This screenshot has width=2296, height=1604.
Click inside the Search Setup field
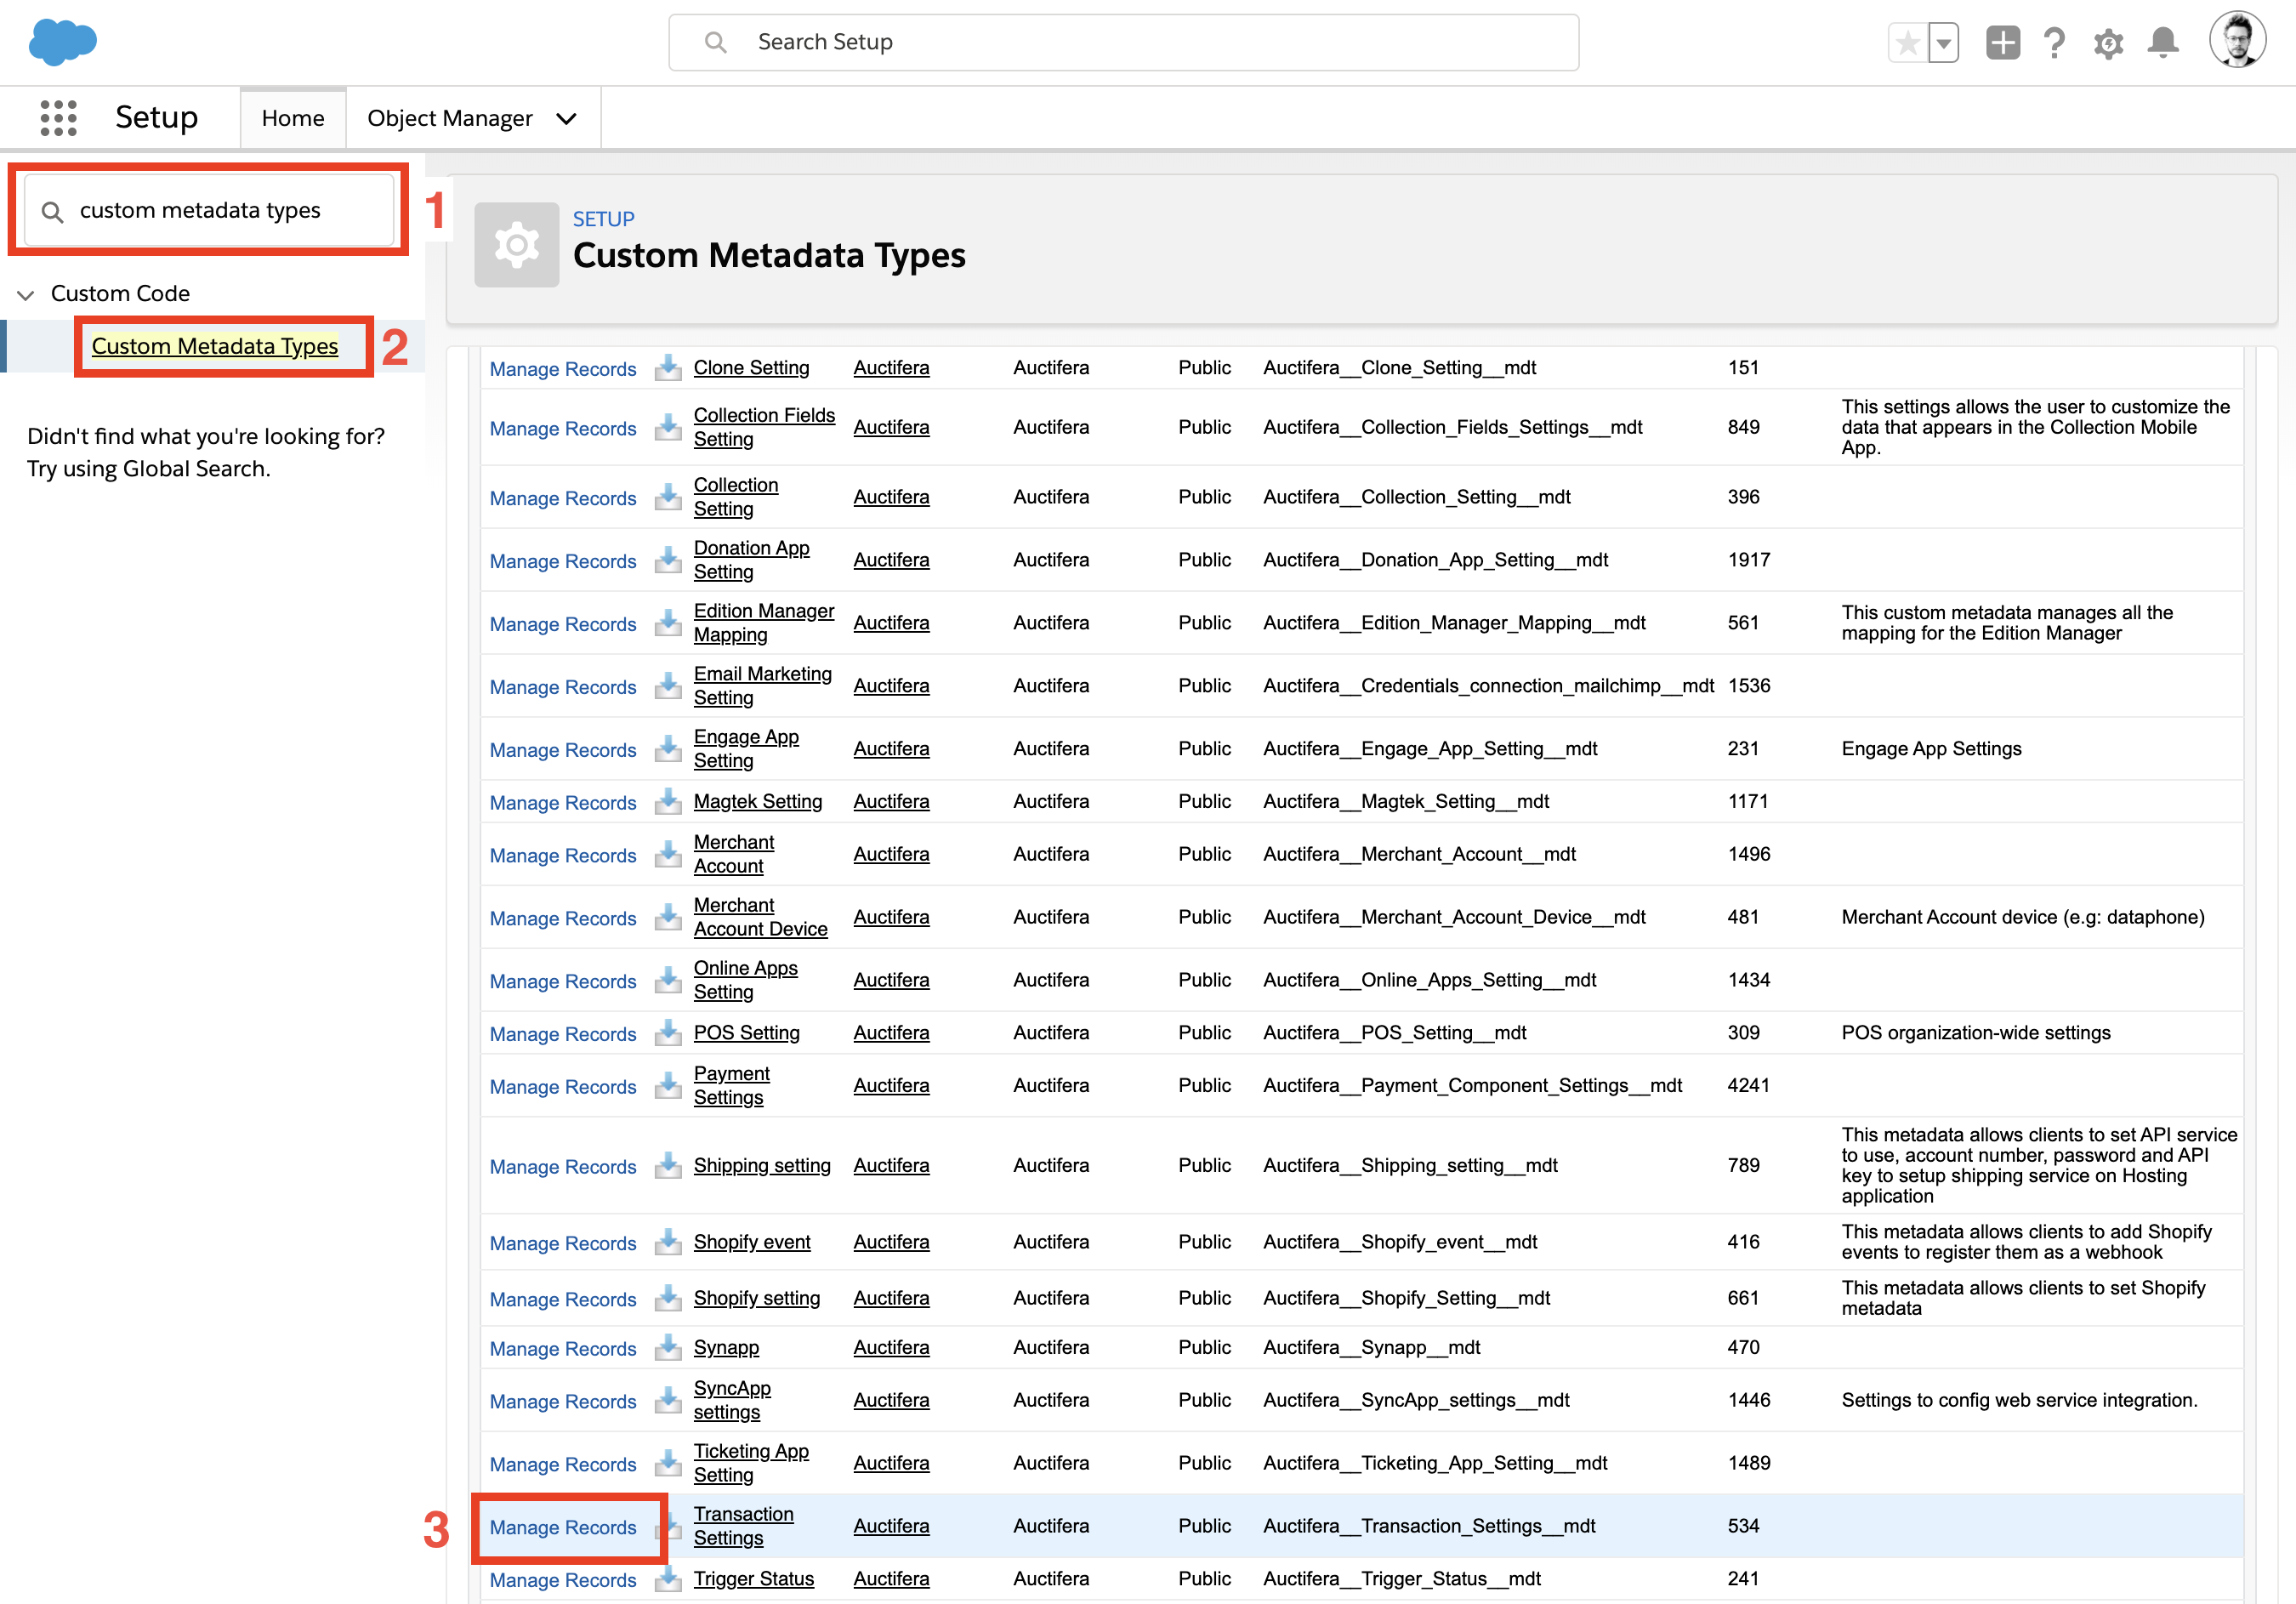pyautogui.click(x=1120, y=42)
